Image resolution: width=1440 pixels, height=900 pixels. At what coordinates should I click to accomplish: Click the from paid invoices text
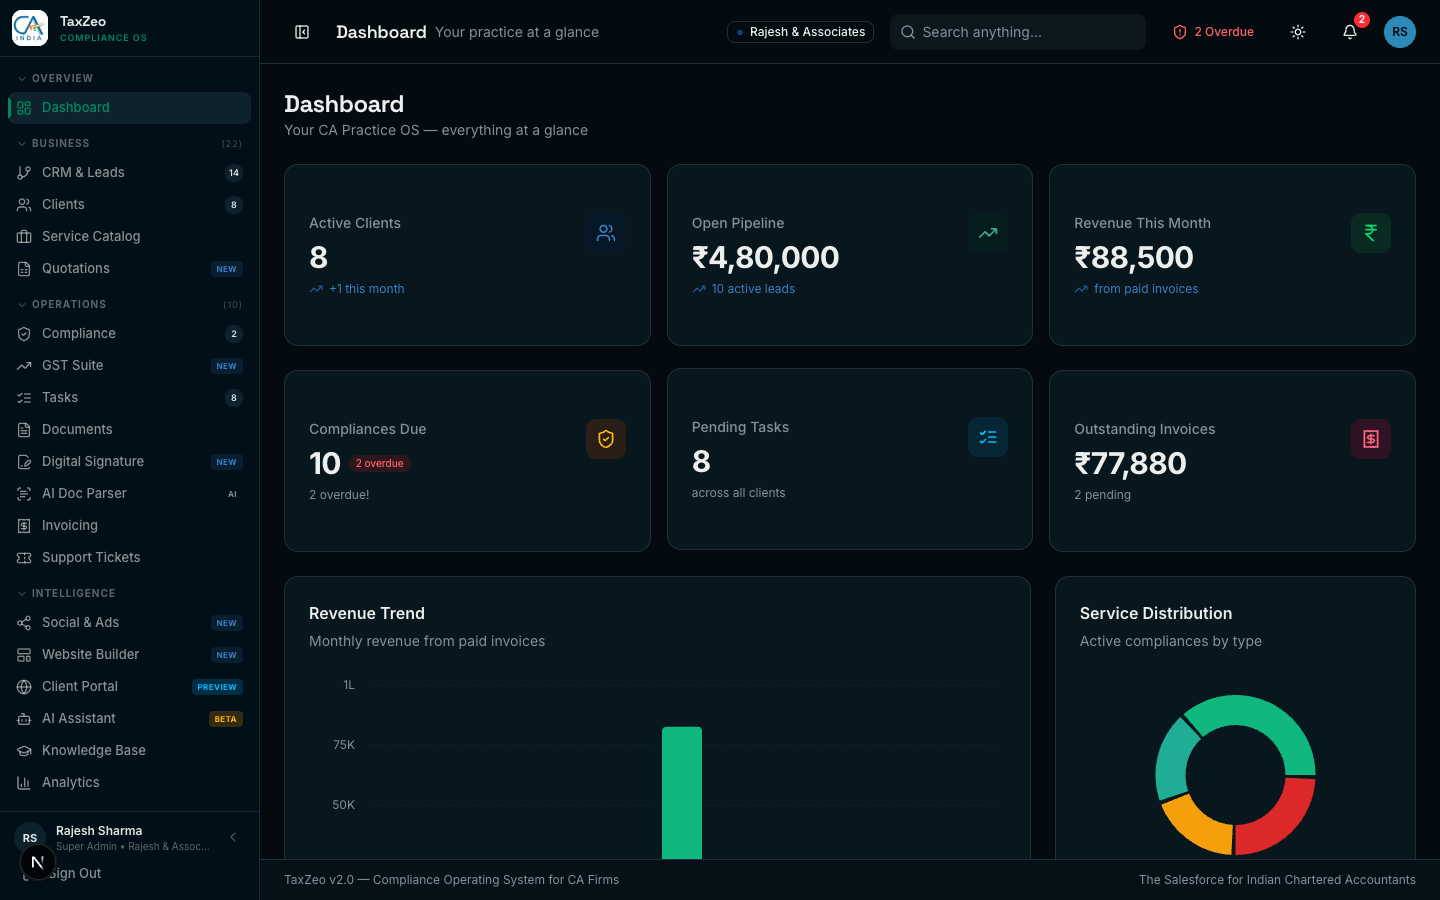tap(1146, 289)
